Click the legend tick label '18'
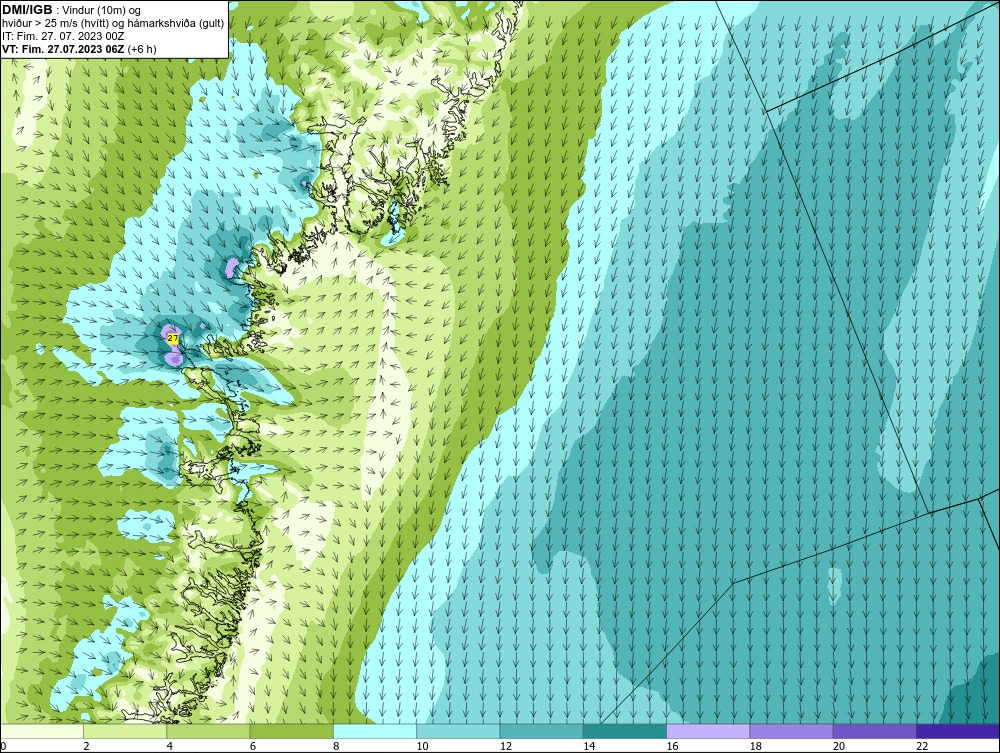The width and height of the screenshot is (1000, 753). coord(756,746)
